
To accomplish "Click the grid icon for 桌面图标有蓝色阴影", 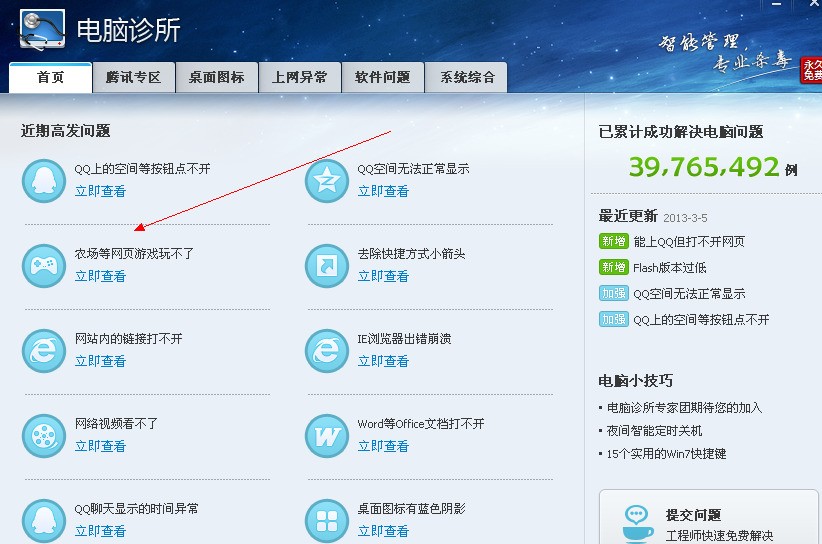I will pos(327,520).
